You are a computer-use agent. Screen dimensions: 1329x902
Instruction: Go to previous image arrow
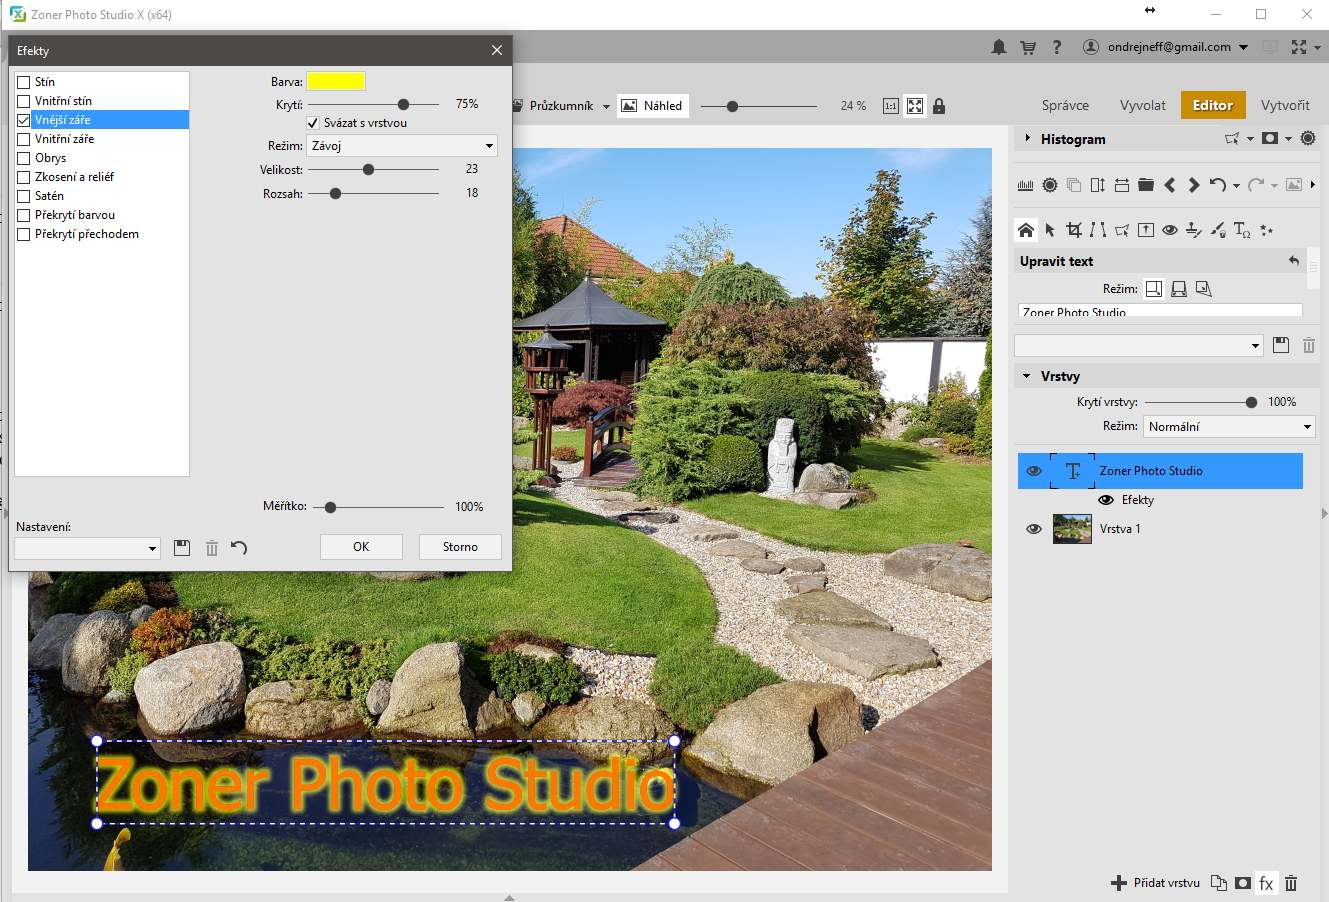click(1169, 185)
